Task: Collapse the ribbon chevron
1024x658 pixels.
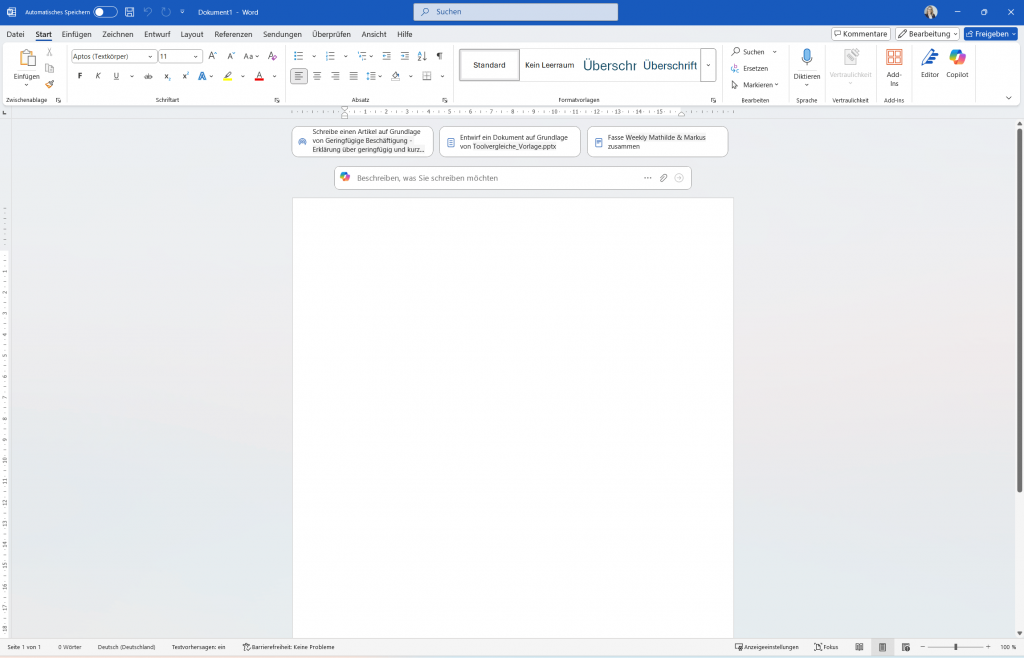Action: [1008, 98]
